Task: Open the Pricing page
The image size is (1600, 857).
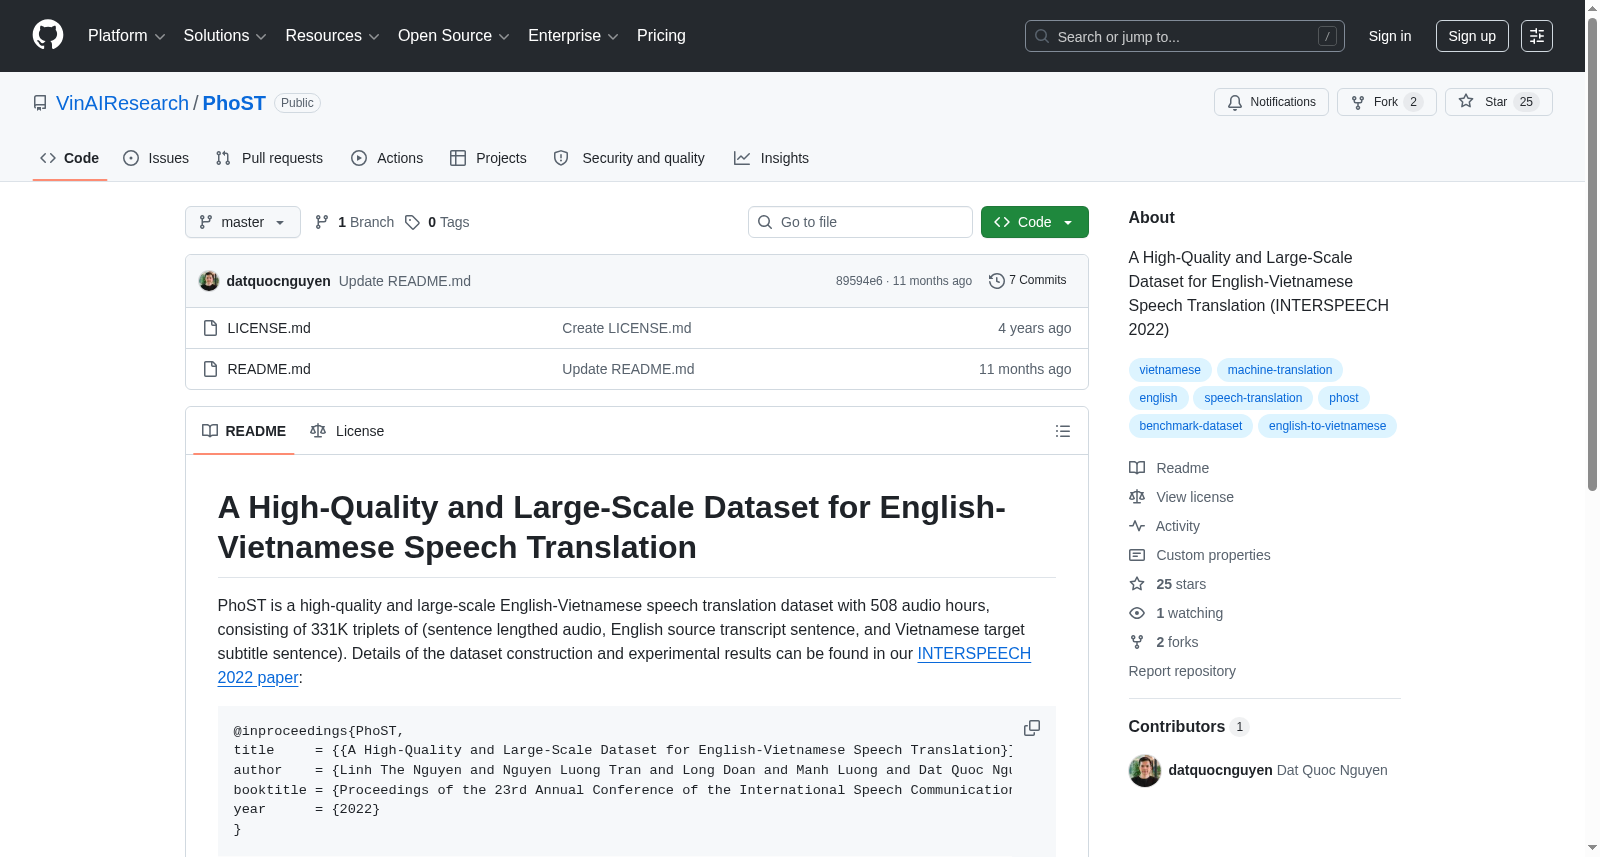Action: pos(661,36)
